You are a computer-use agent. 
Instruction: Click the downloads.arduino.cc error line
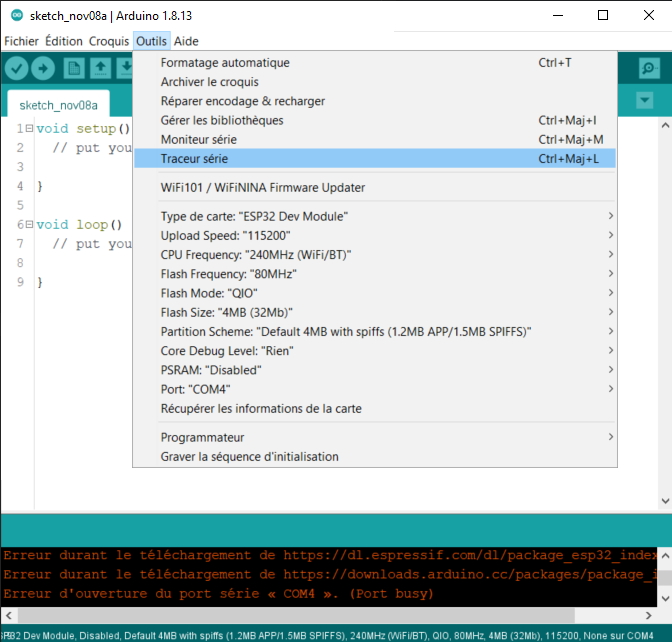pos(330,575)
